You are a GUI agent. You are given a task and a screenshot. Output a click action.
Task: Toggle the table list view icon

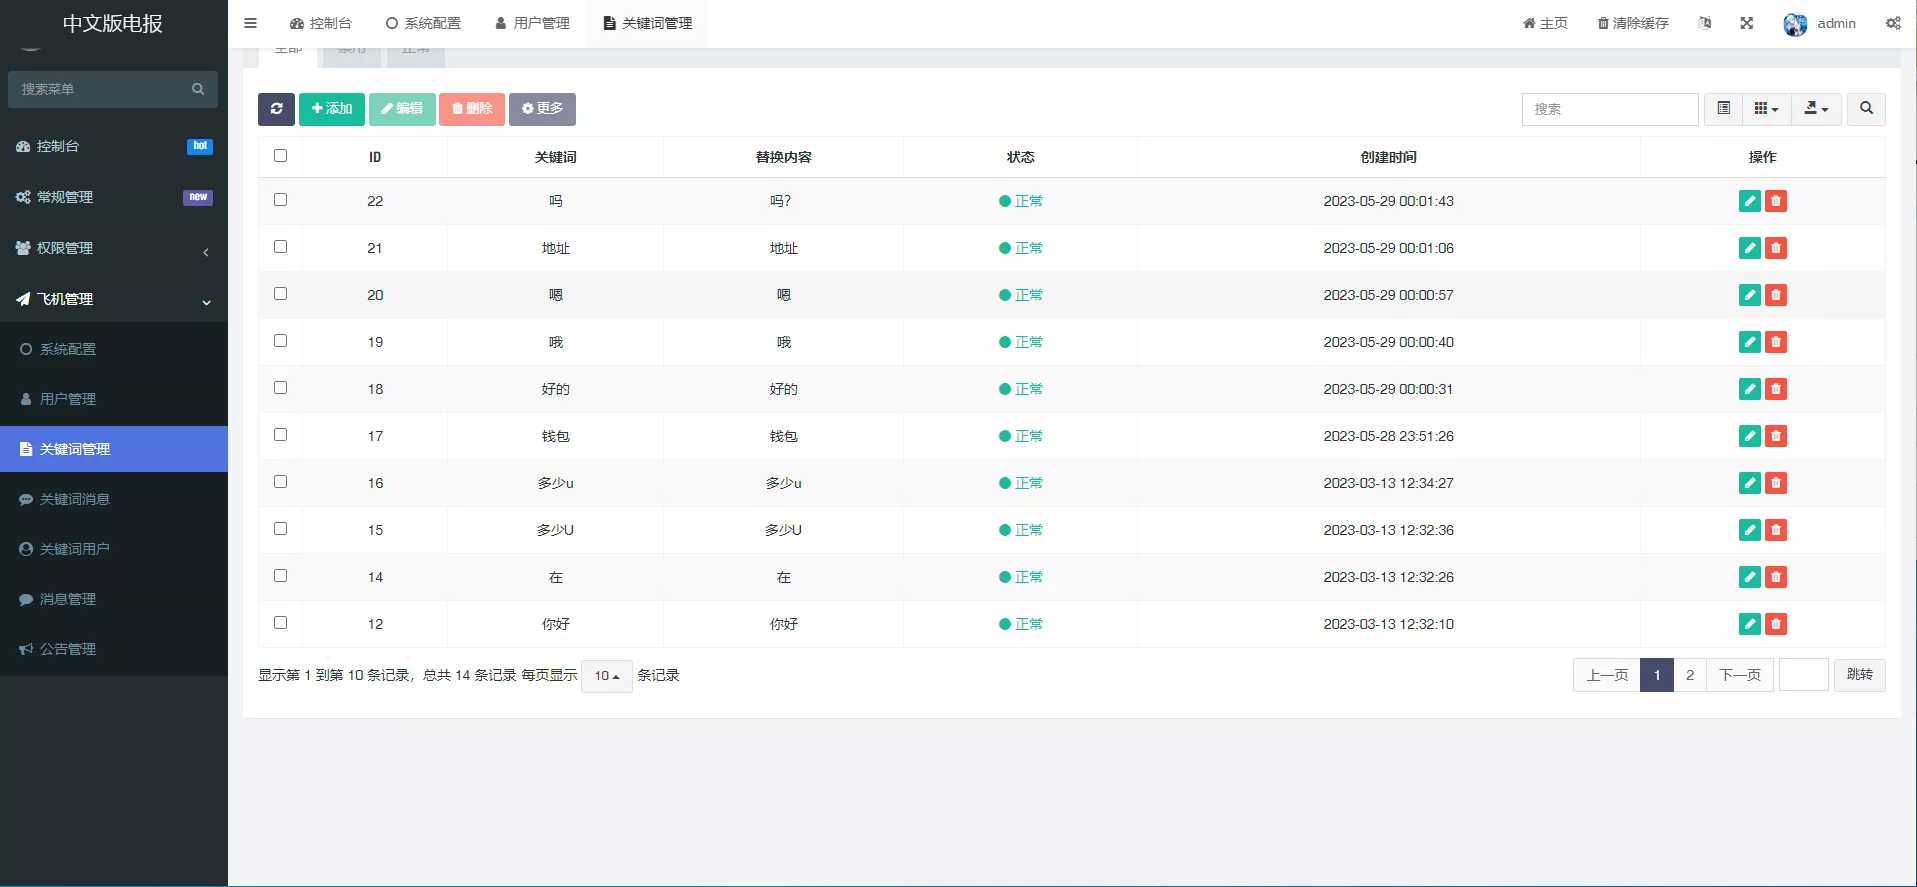[1723, 109]
